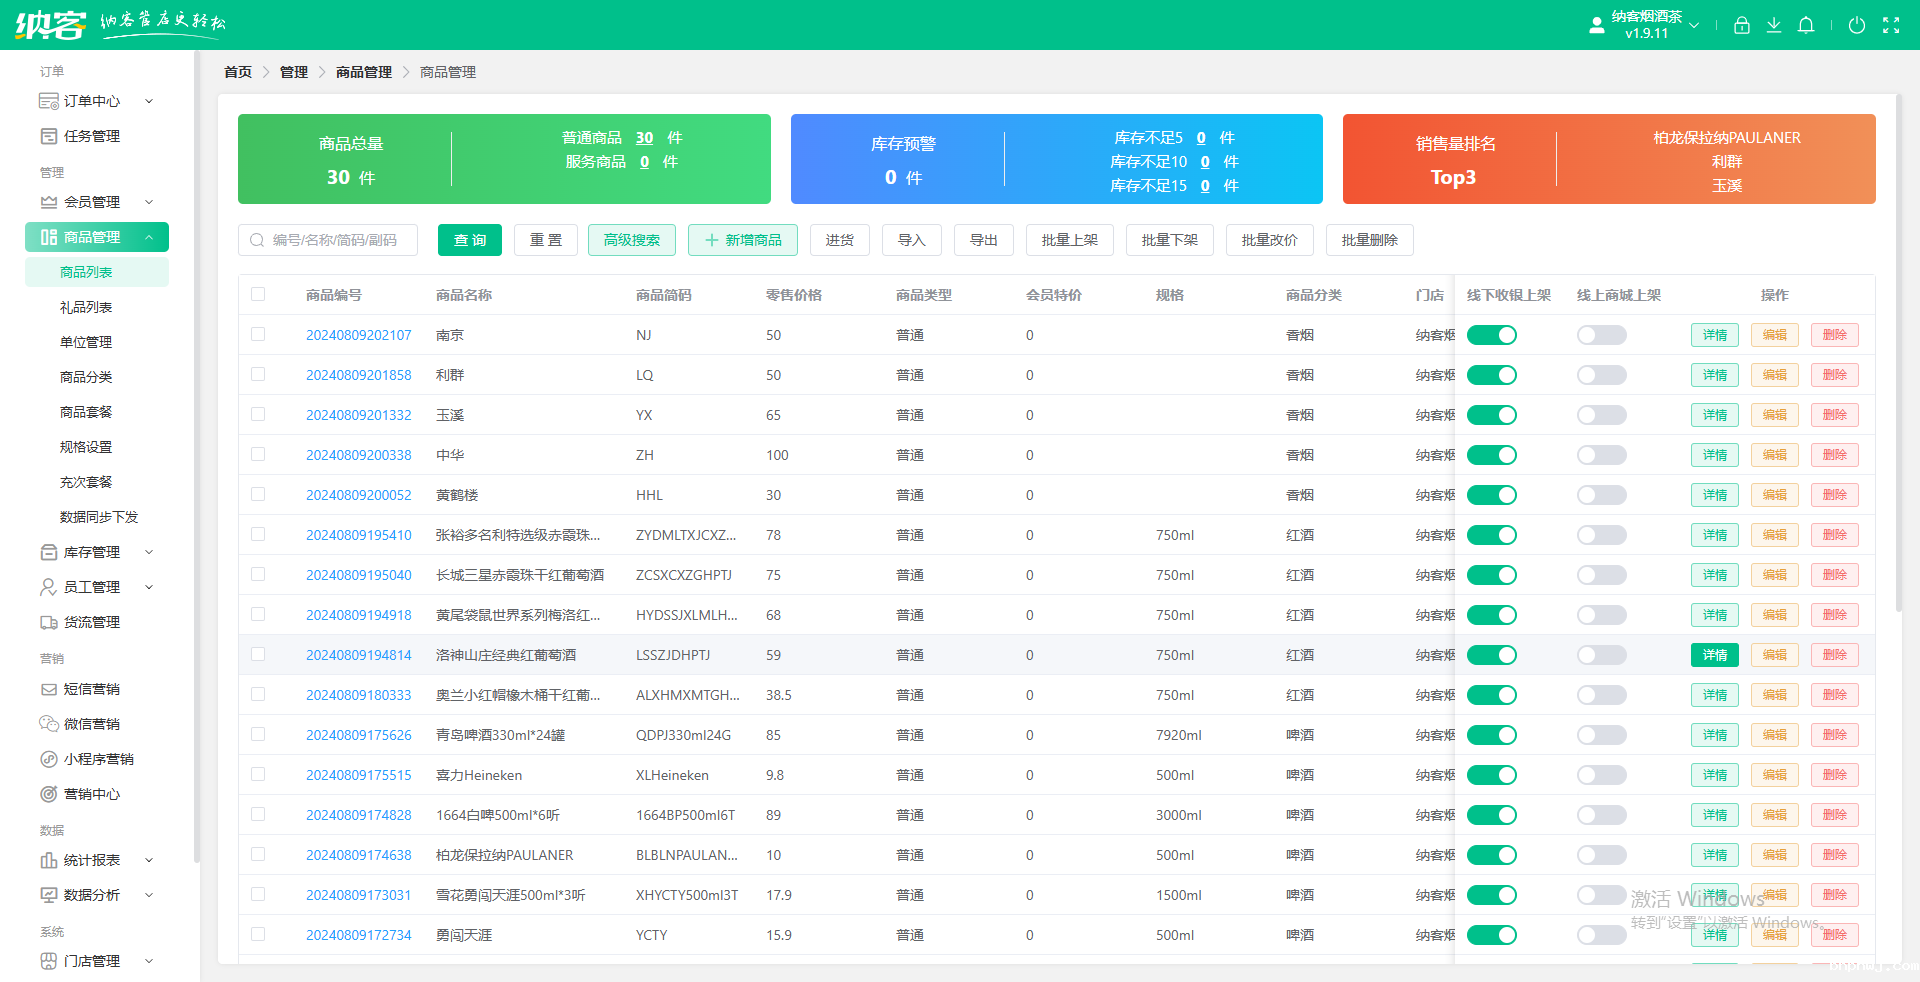The width and height of the screenshot is (1920, 982).
Task: Open the notification bell icon
Action: [1806, 25]
